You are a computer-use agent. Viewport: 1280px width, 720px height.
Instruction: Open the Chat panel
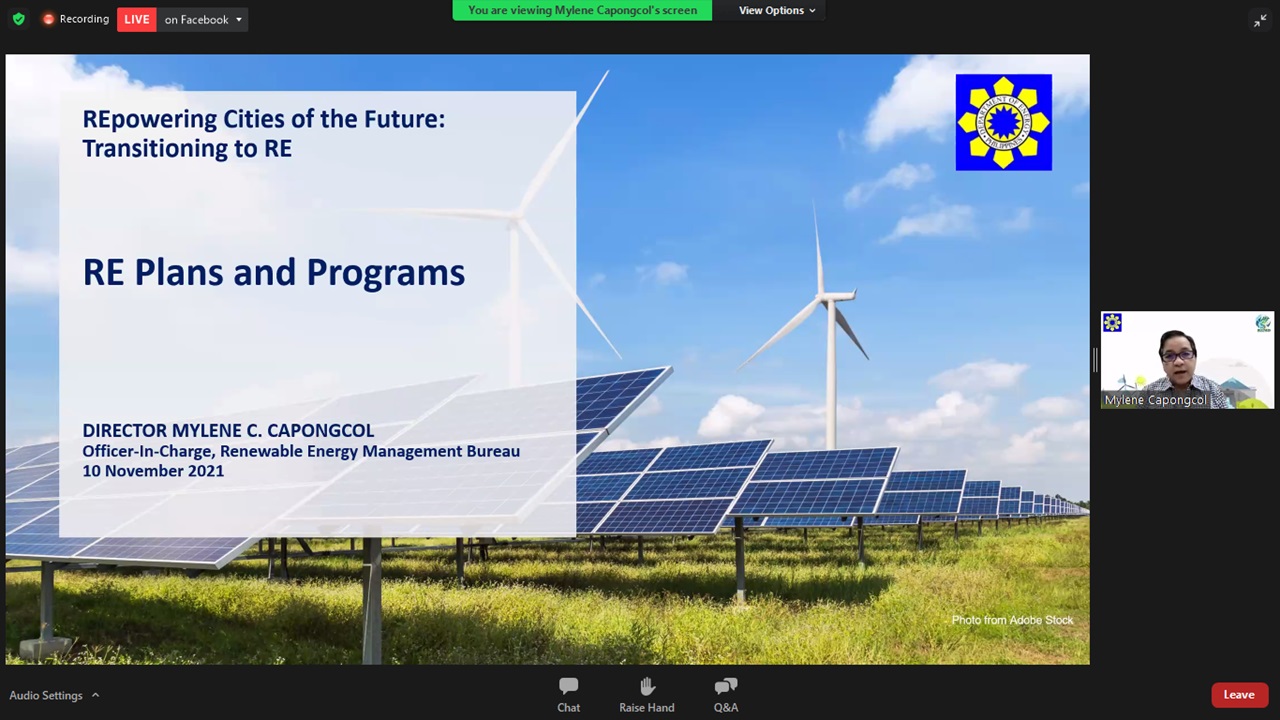point(568,694)
